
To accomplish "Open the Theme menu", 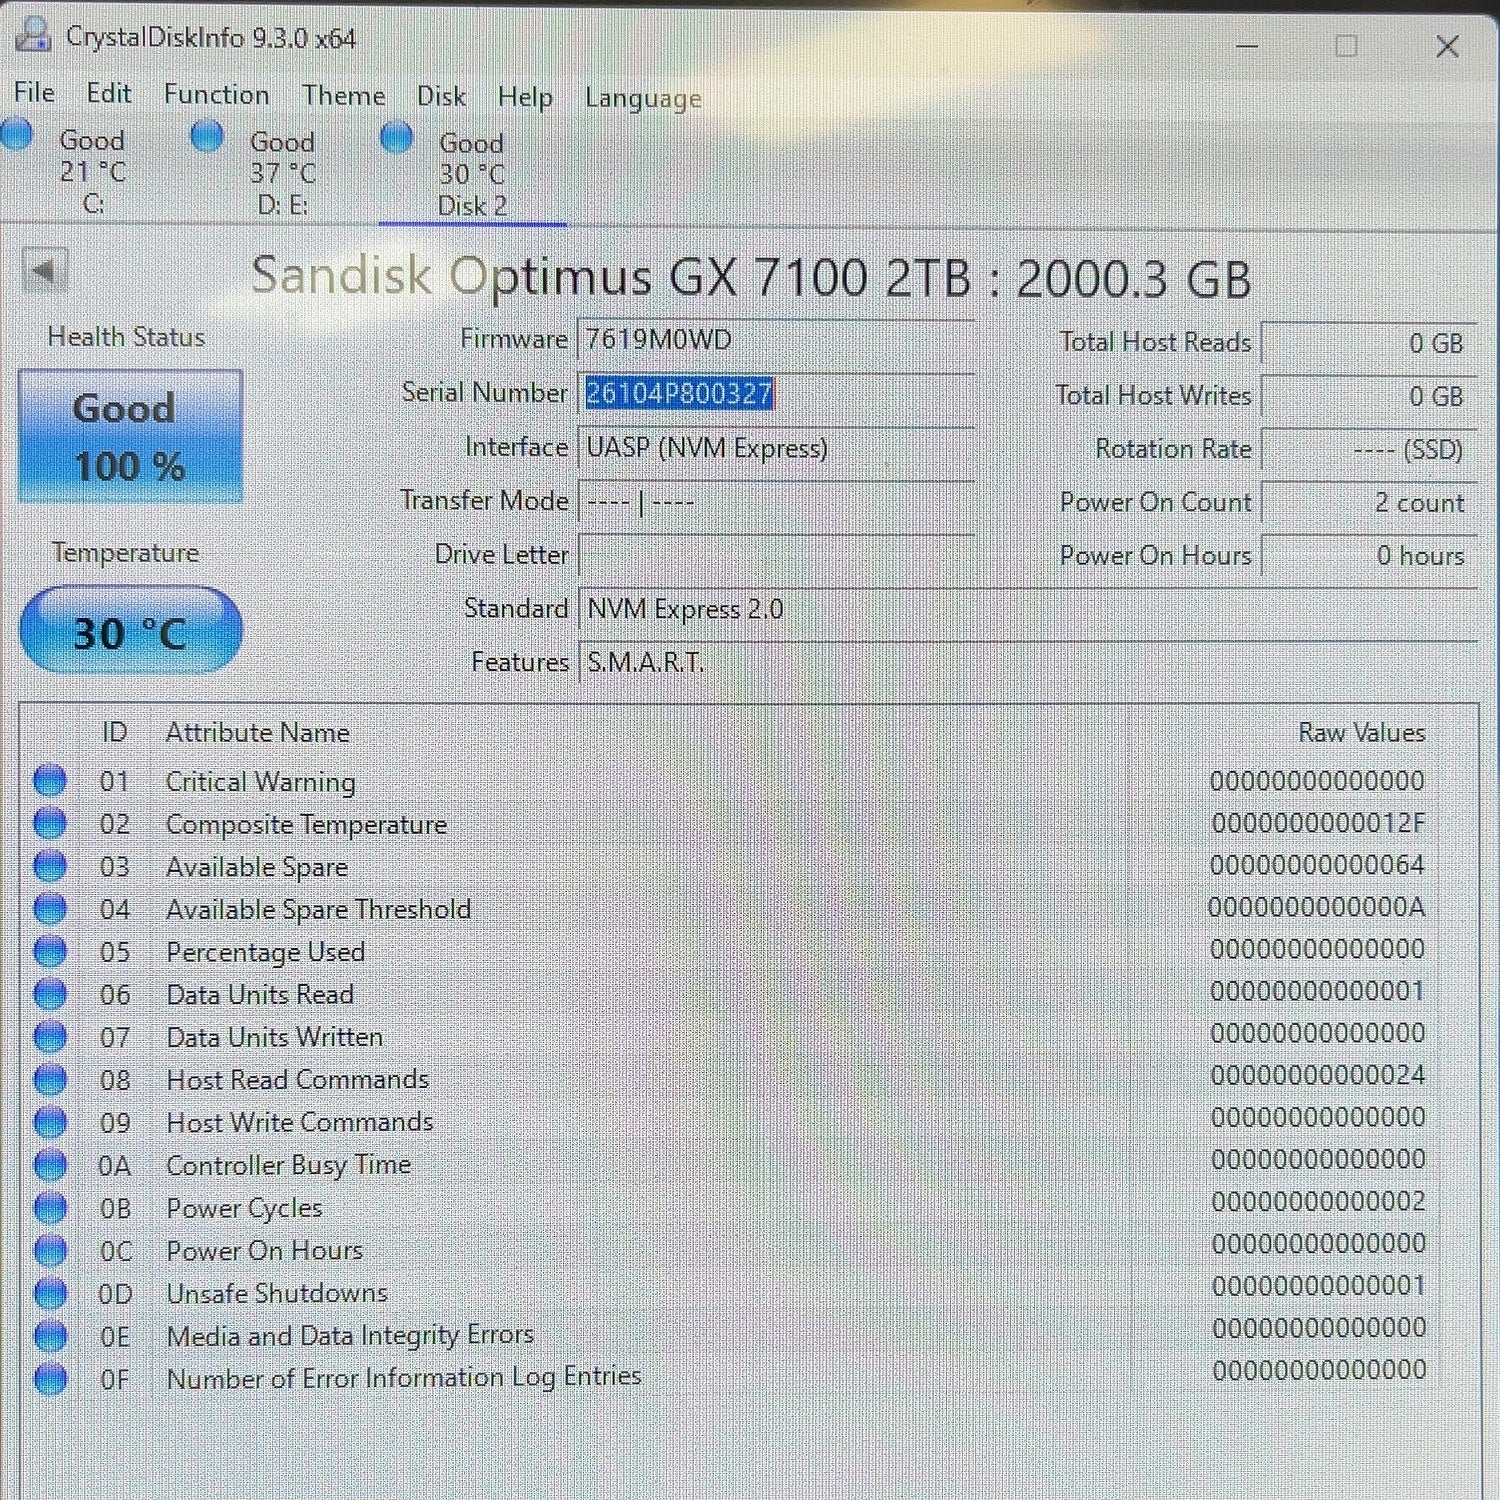I will pyautogui.click(x=343, y=96).
